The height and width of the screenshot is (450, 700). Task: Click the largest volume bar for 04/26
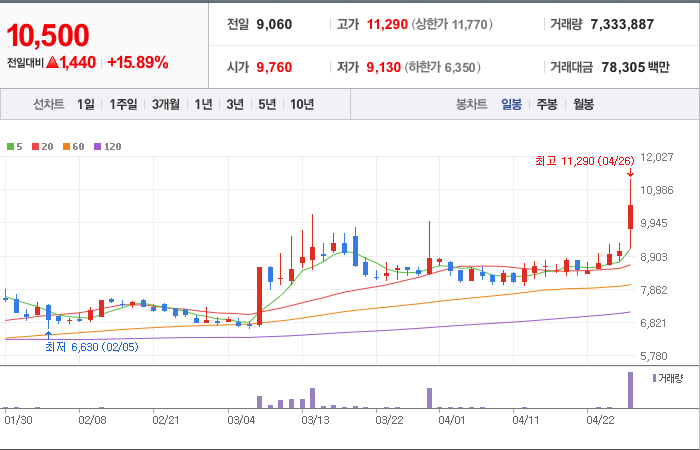coord(630,390)
